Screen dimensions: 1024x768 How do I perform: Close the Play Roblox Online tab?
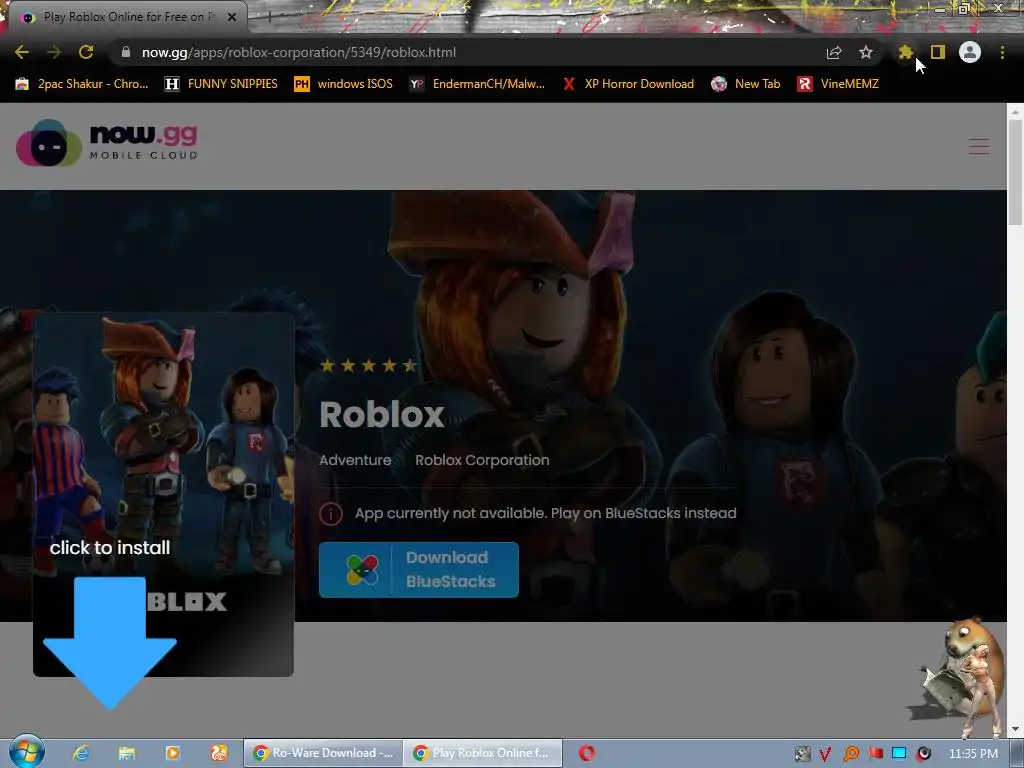[232, 17]
